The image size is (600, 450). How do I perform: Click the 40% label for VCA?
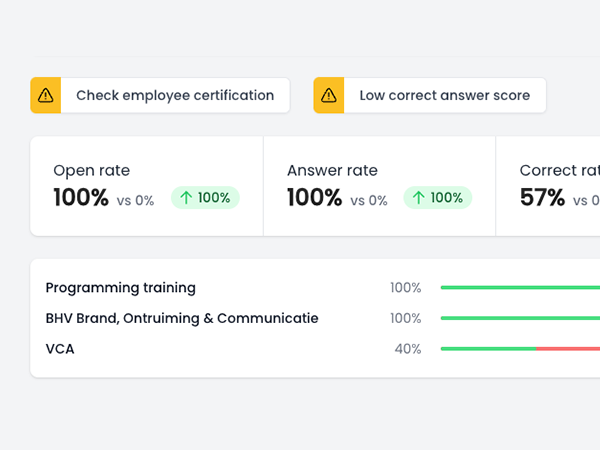[407, 349]
